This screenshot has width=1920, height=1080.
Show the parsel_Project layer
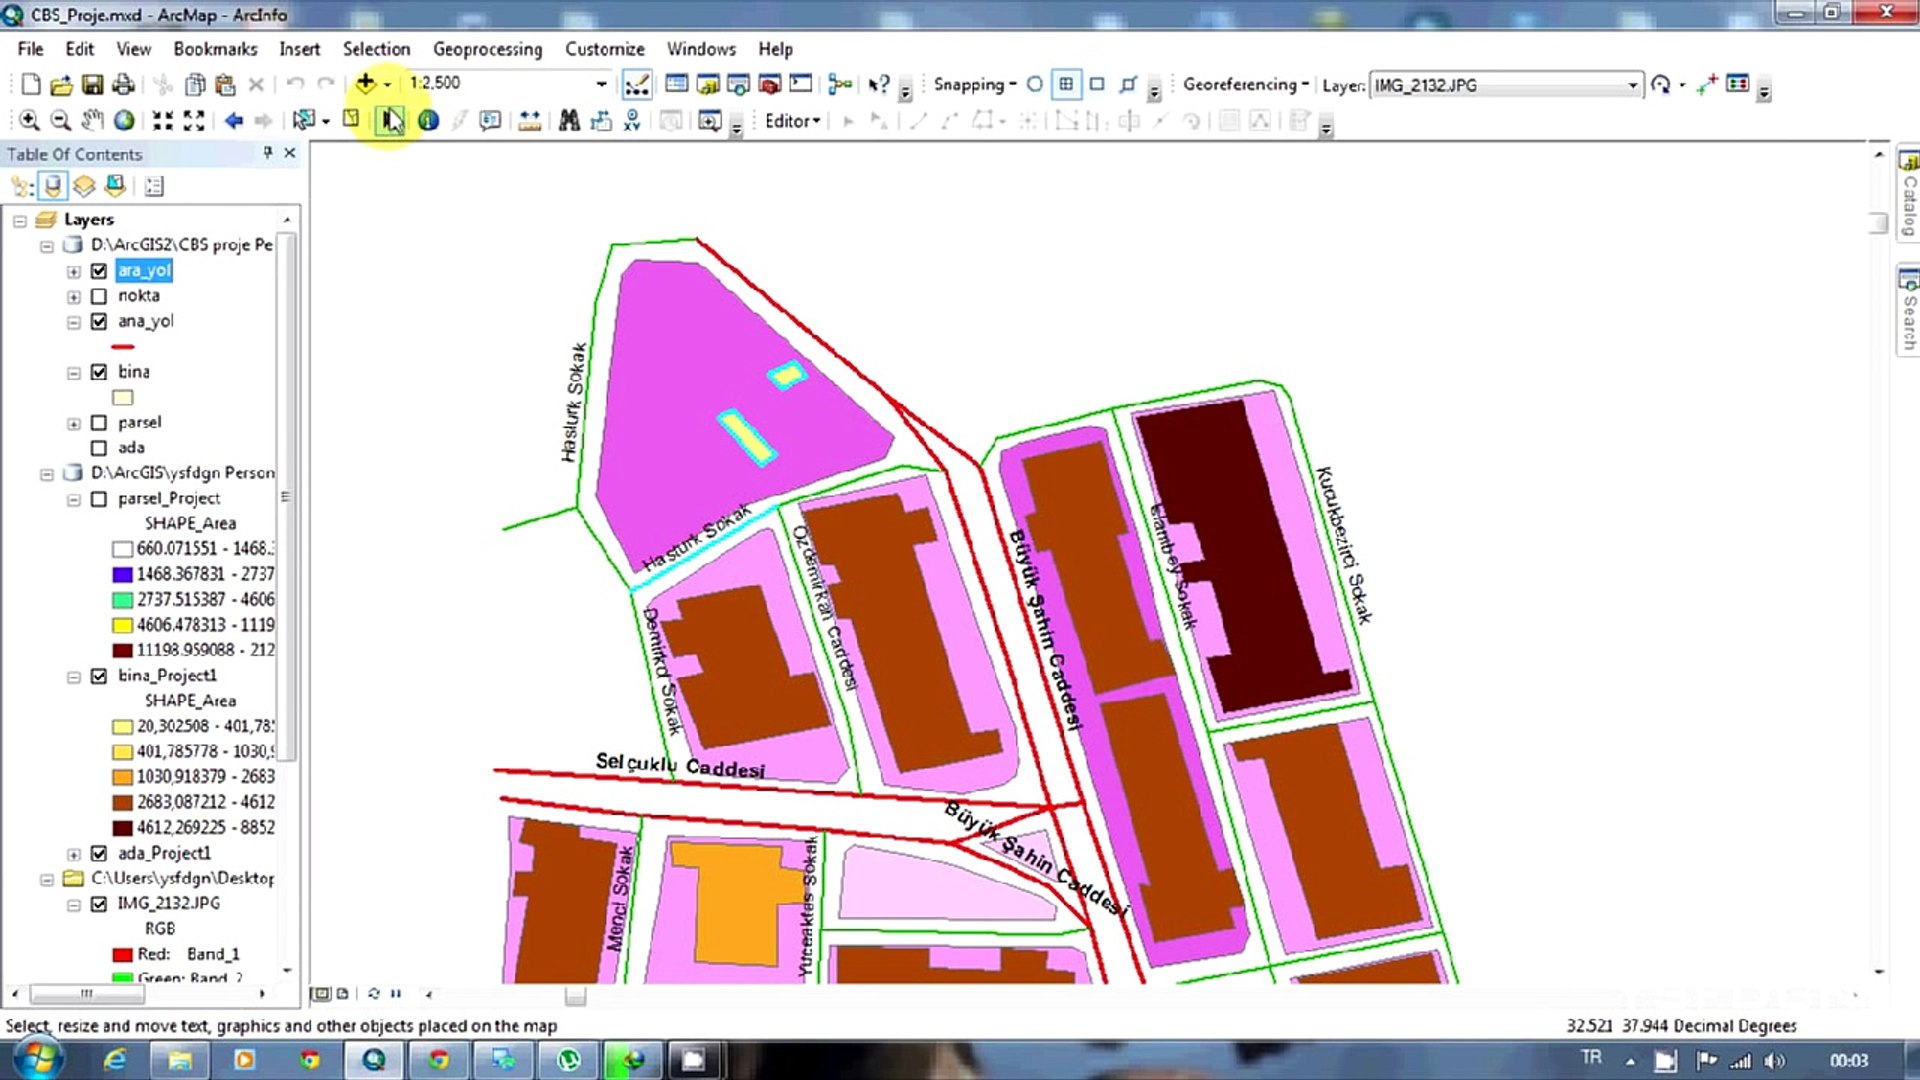pyautogui.click(x=99, y=499)
